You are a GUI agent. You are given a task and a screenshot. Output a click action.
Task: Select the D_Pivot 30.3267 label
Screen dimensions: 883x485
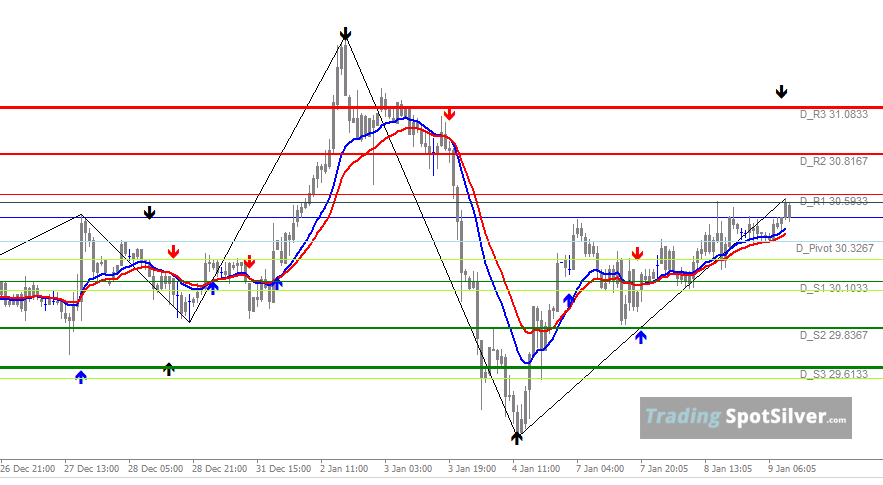[835, 248]
